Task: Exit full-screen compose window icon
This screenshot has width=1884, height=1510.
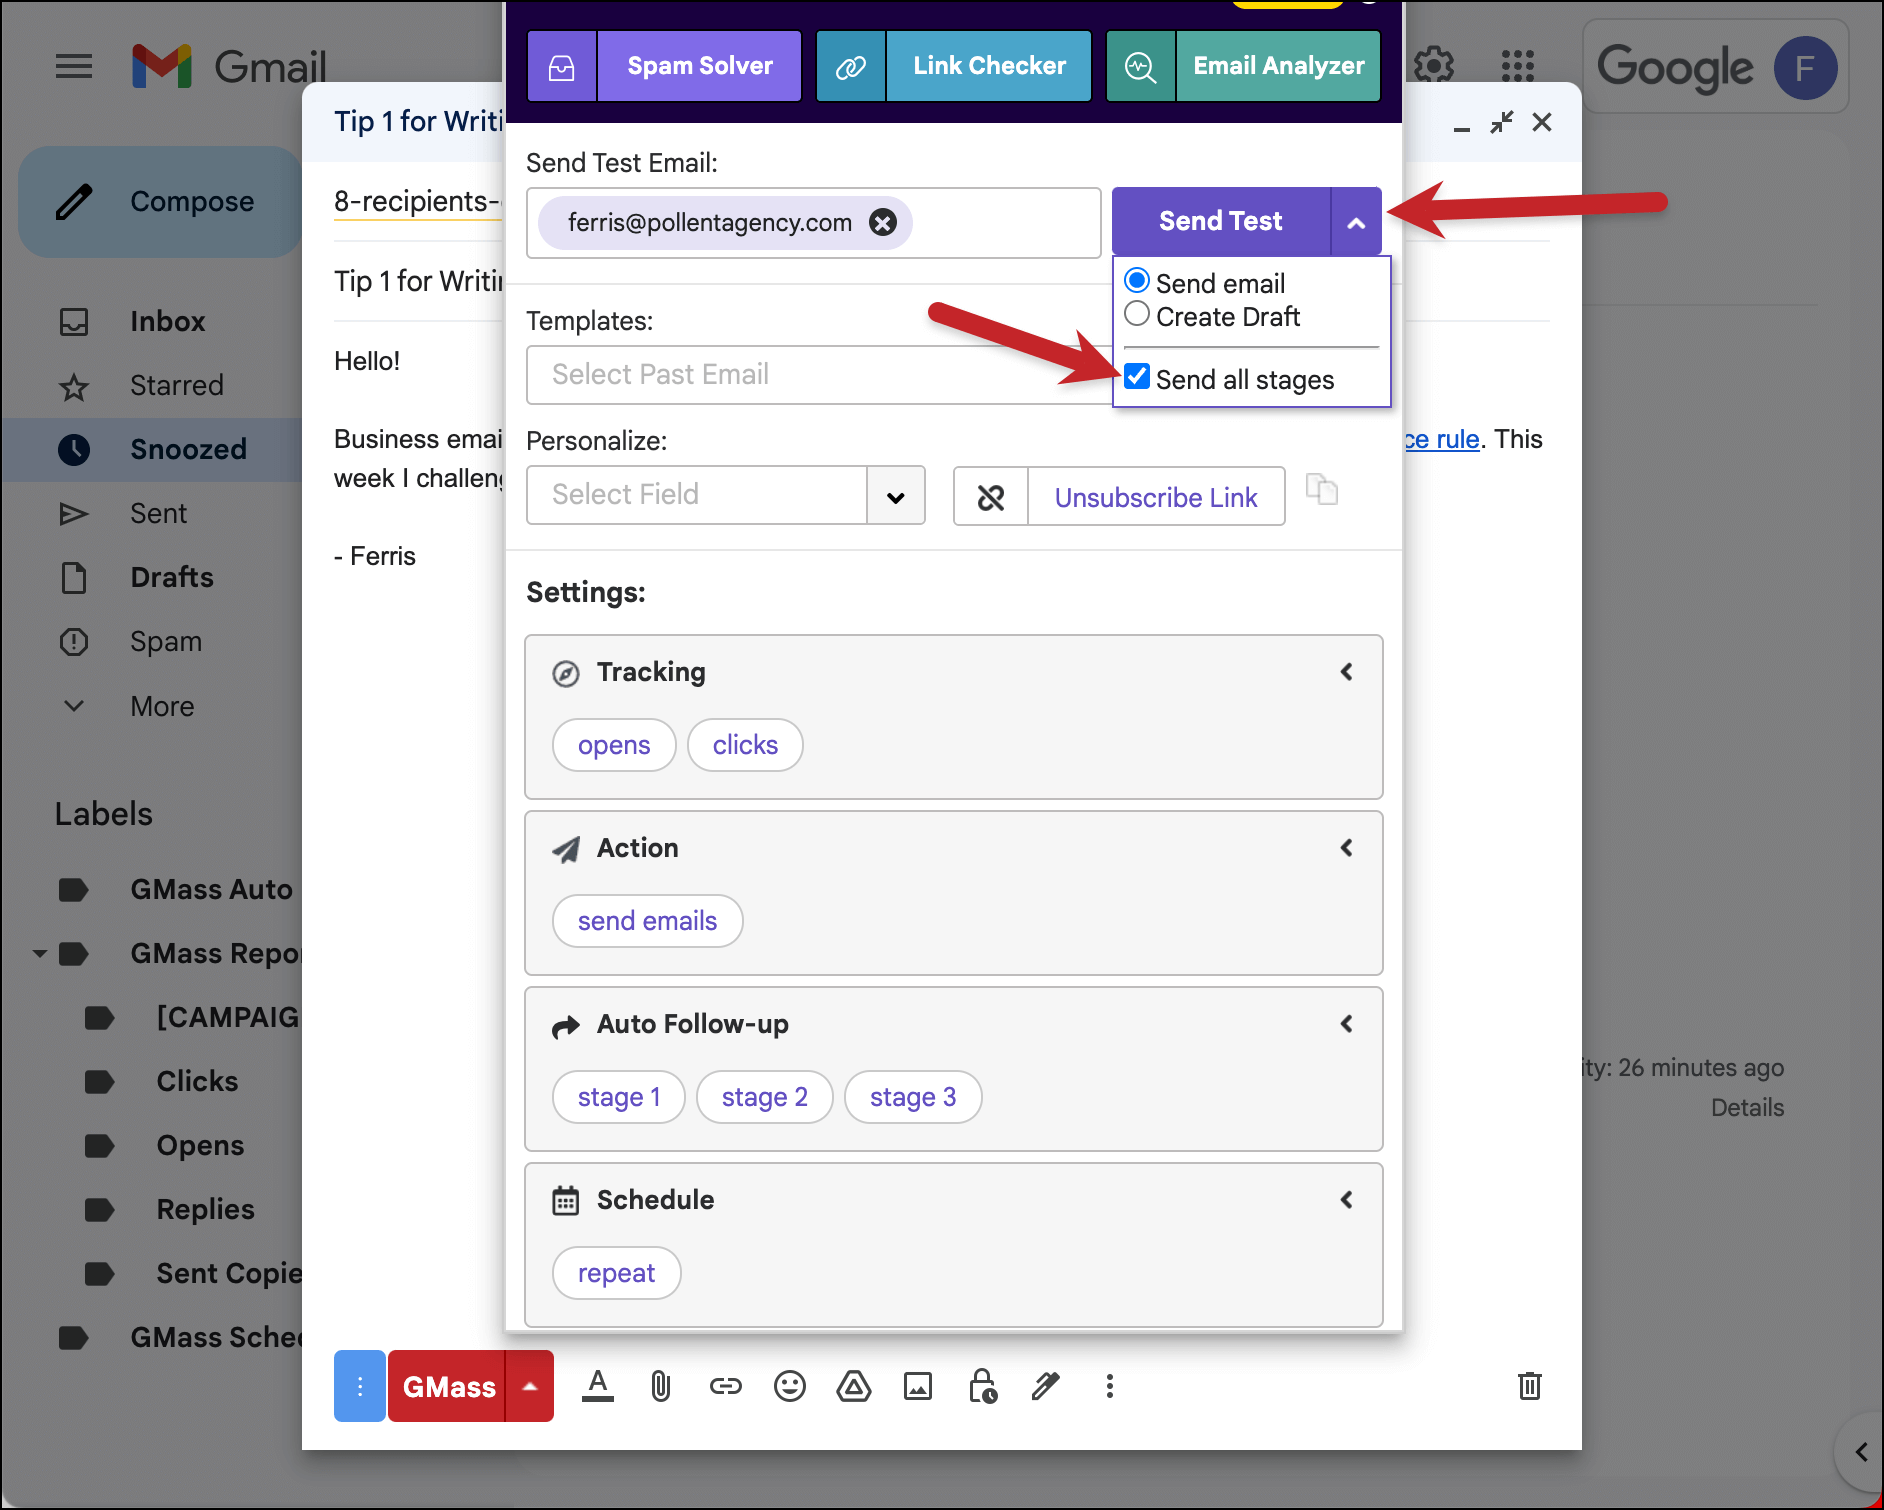Action: 1501,122
